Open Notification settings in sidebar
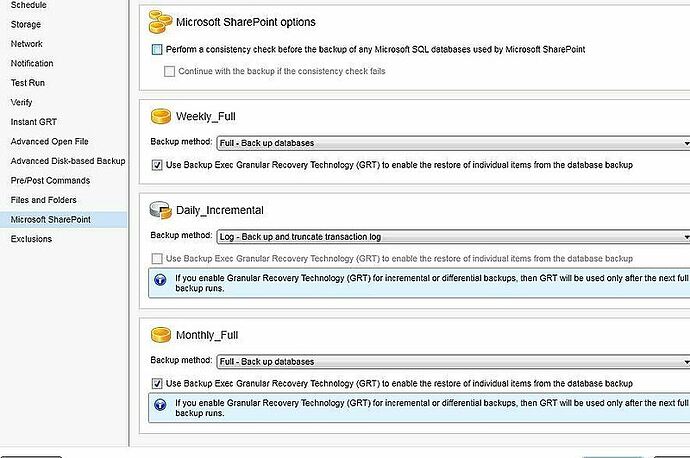This screenshot has height=458, width=690. (x=32, y=63)
